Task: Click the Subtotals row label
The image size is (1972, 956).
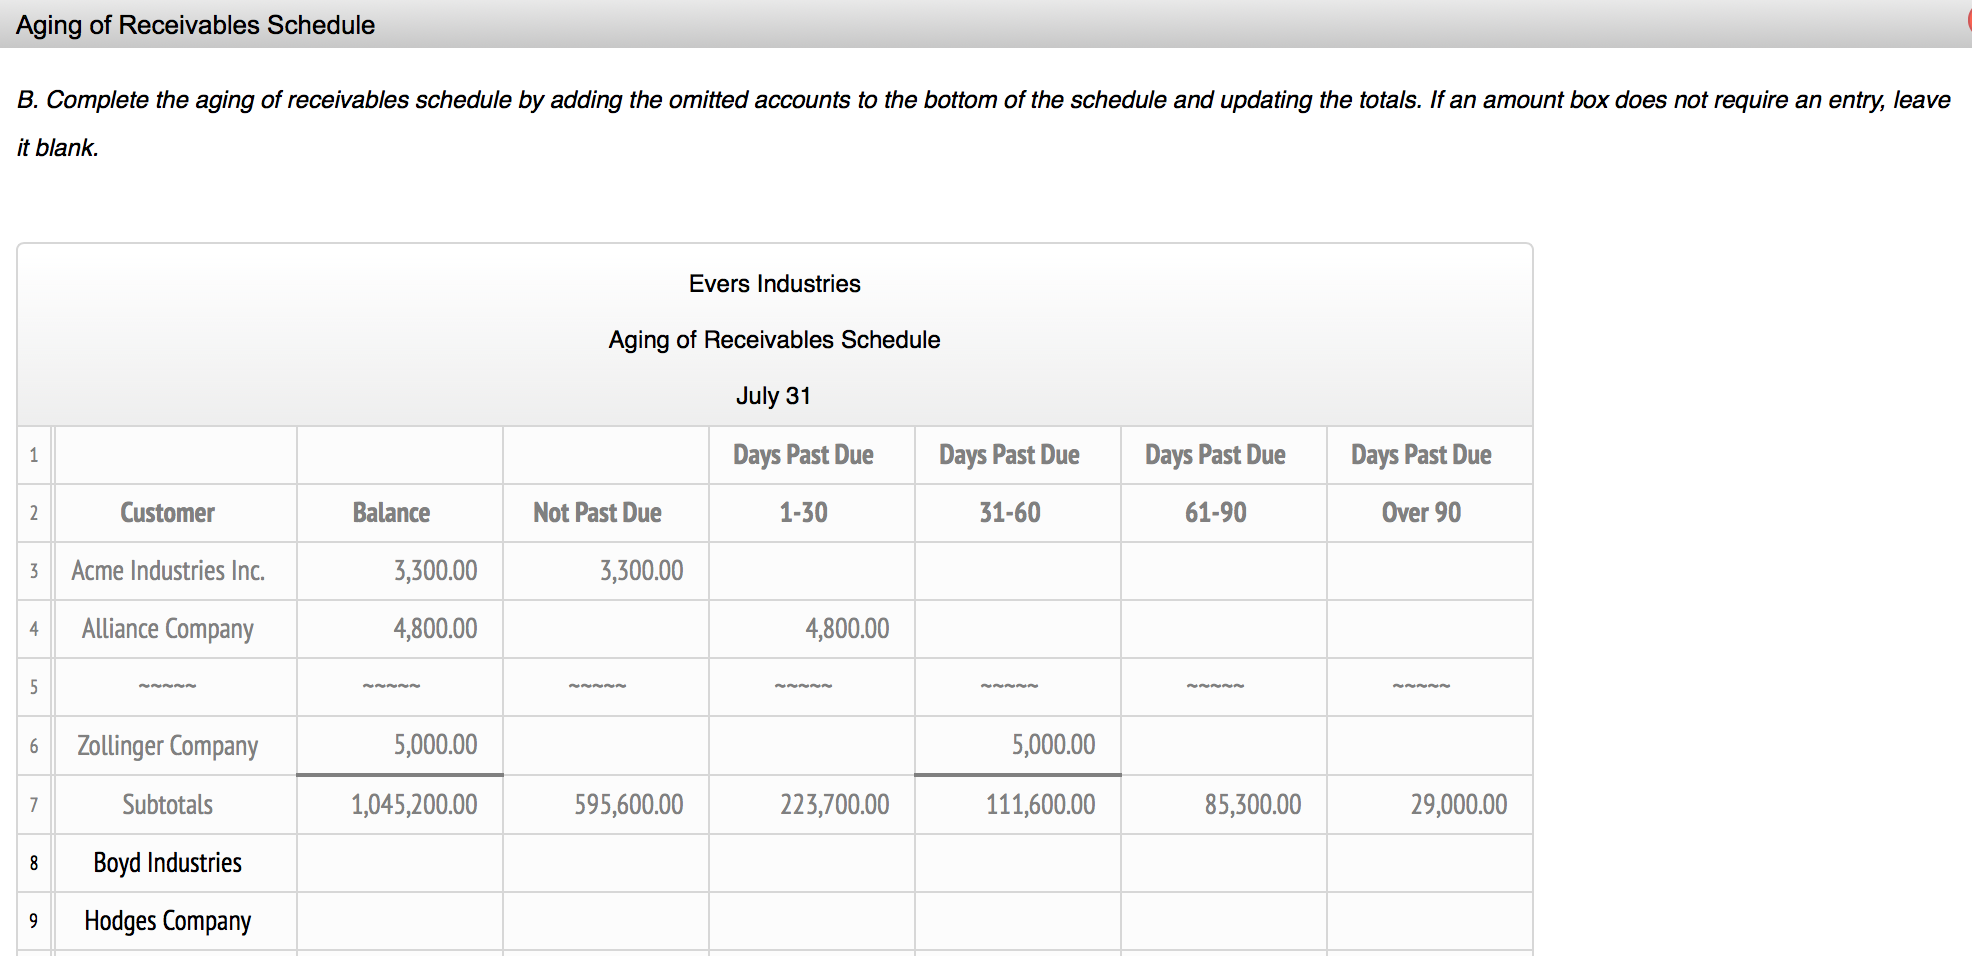Action: click(x=168, y=805)
